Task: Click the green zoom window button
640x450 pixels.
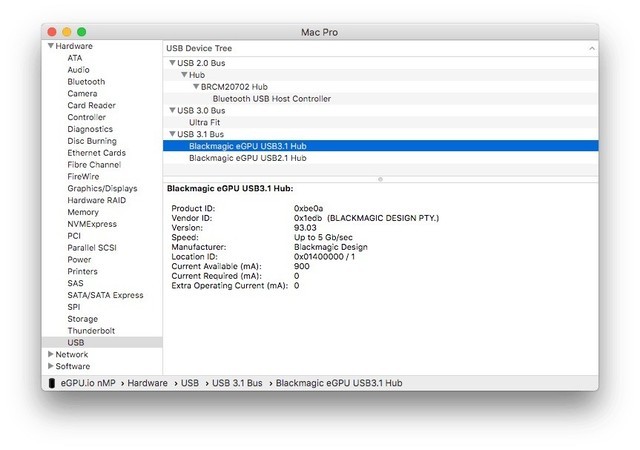Action: click(82, 32)
